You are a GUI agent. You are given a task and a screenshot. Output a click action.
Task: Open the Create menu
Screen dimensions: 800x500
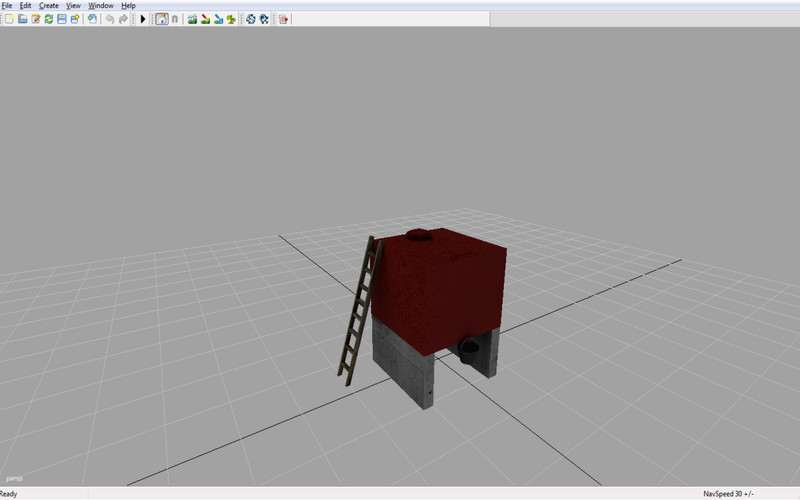click(x=48, y=5)
